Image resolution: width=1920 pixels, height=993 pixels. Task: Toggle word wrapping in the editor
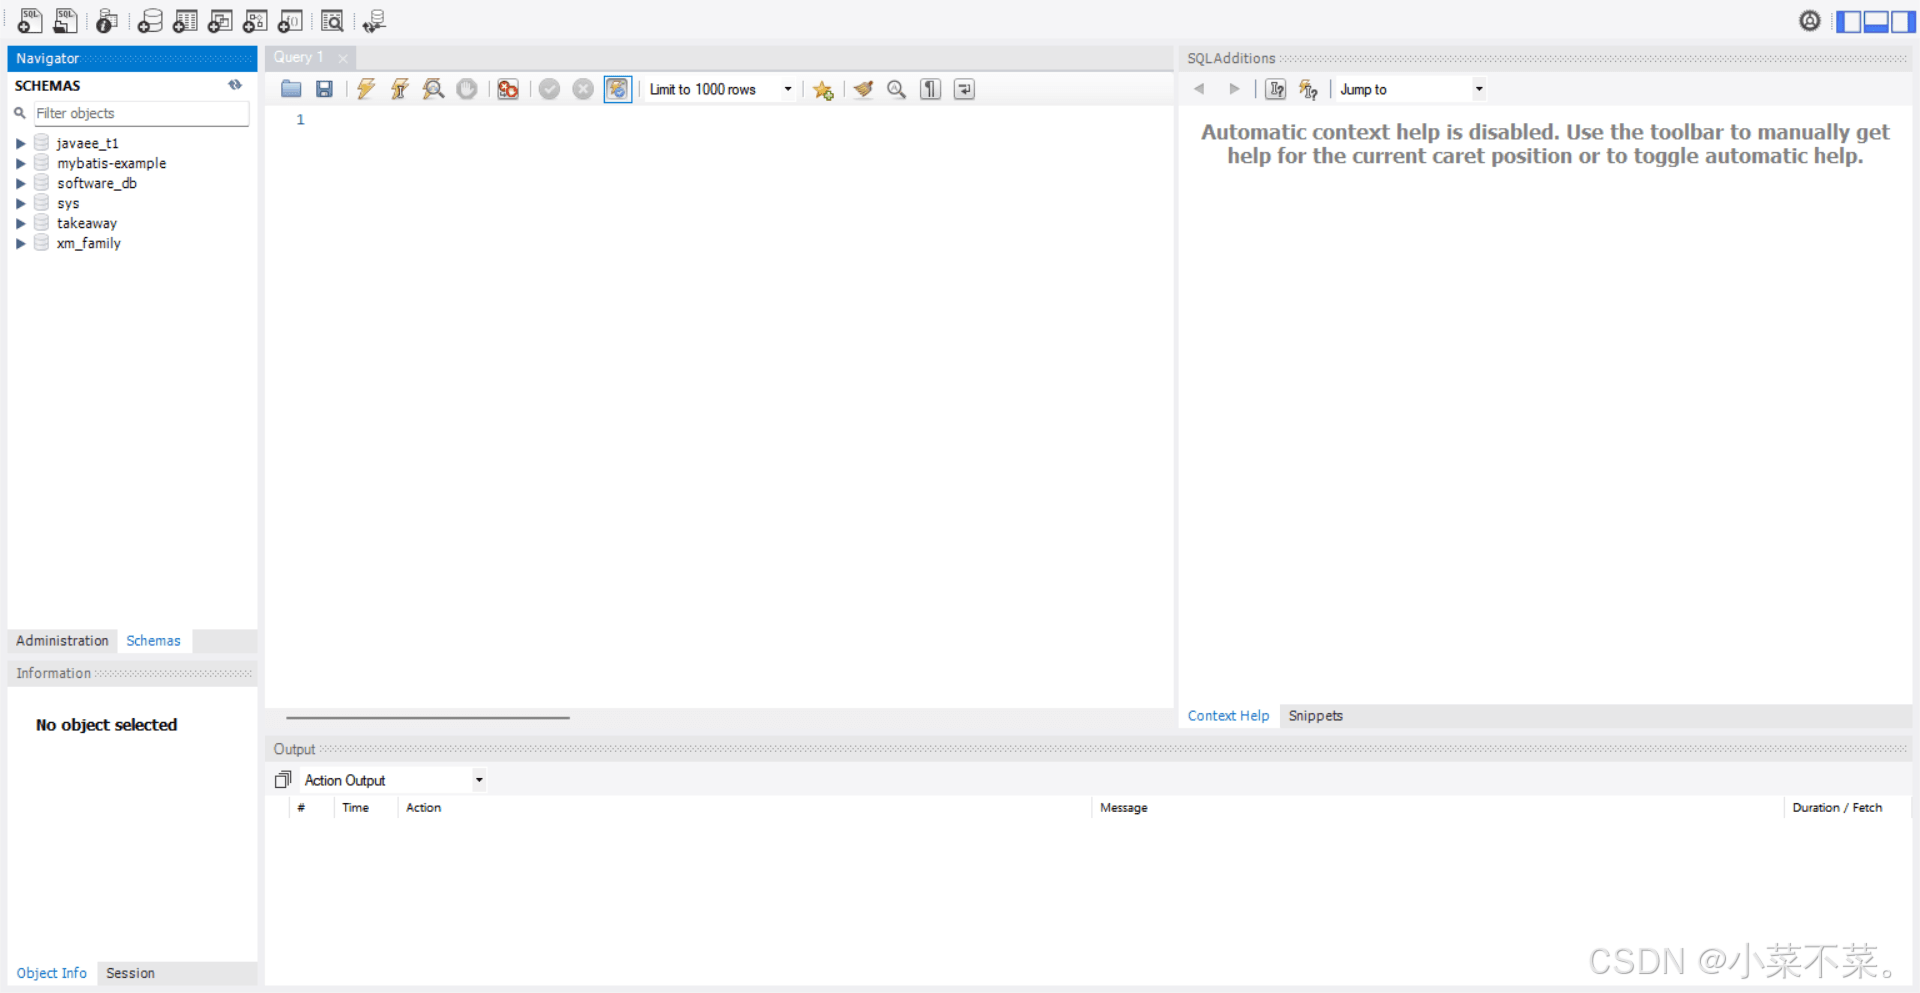tap(964, 89)
